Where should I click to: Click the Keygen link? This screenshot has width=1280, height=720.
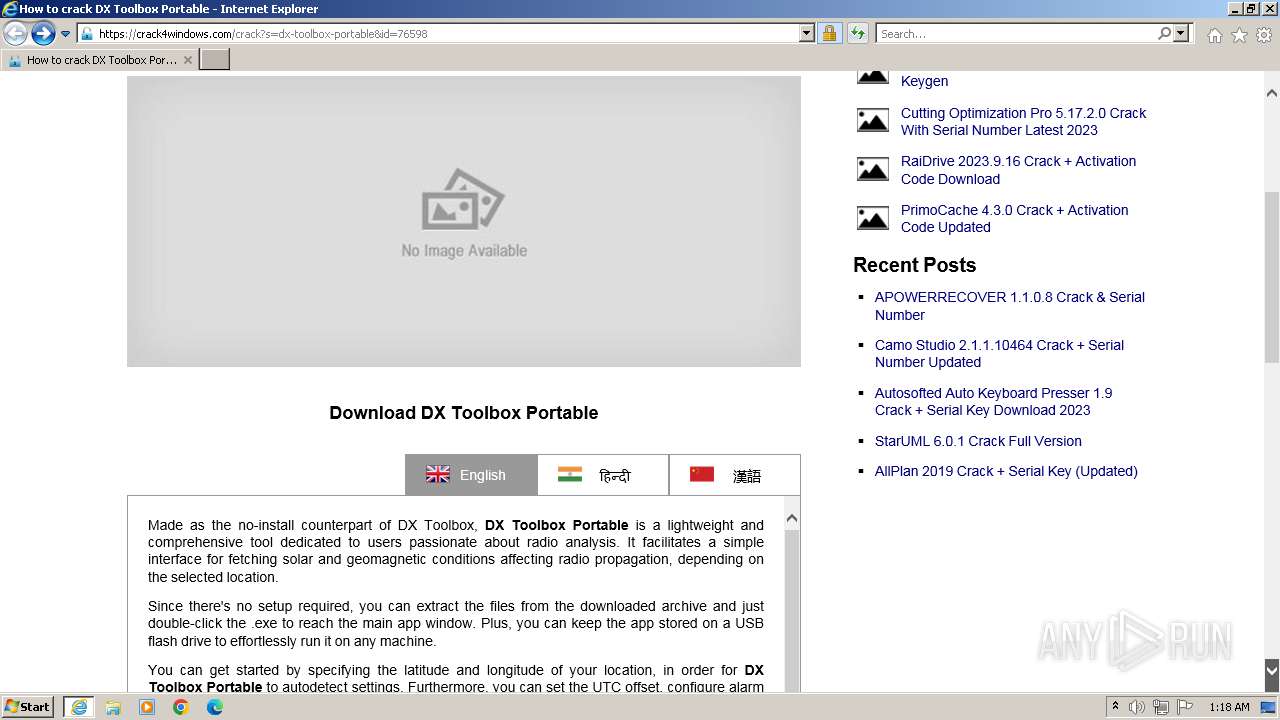pos(924,81)
